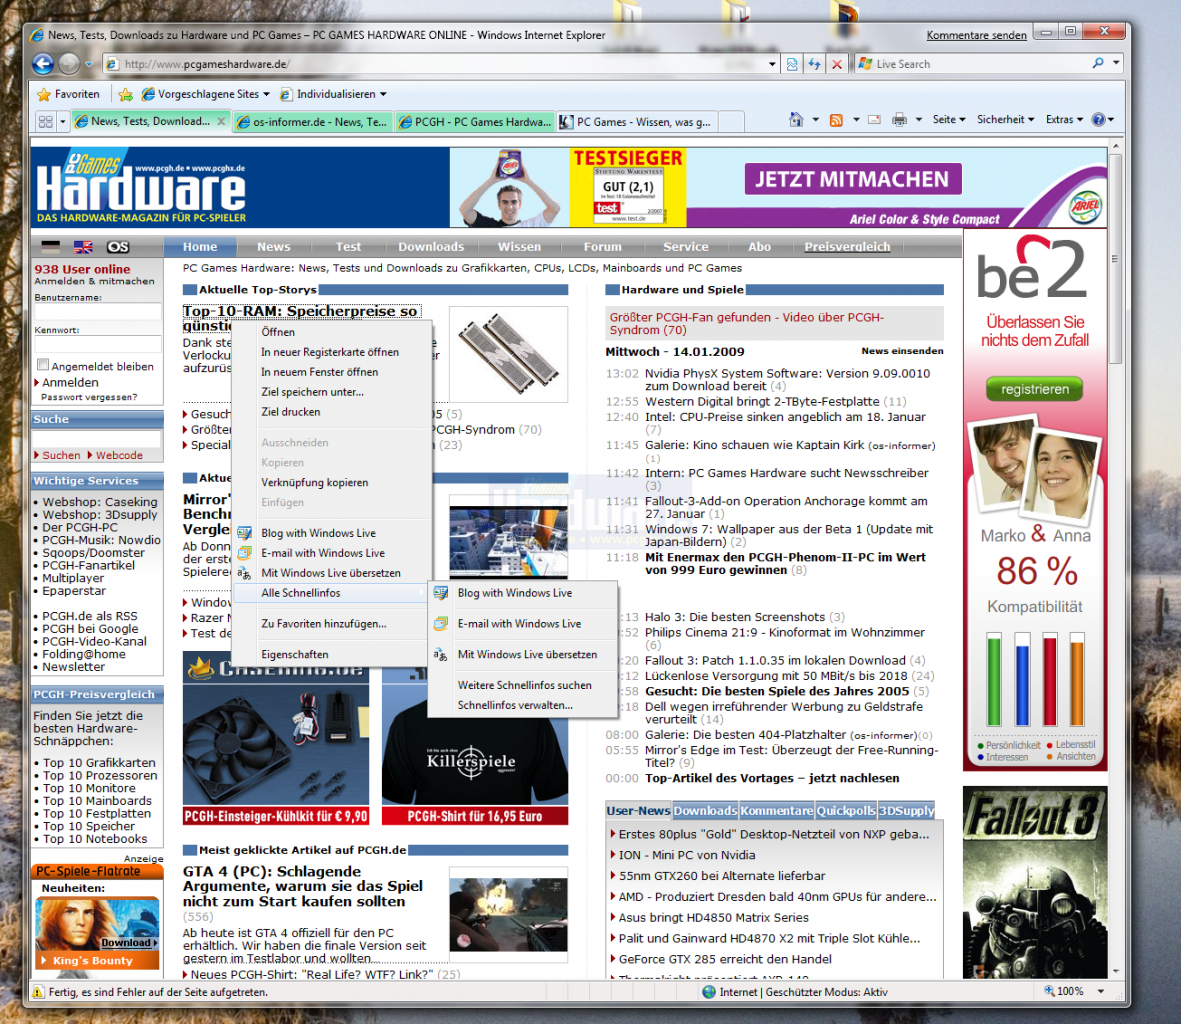The image size is (1181, 1024).
Task: Open the Favoriten panel
Action: click(x=69, y=94)
